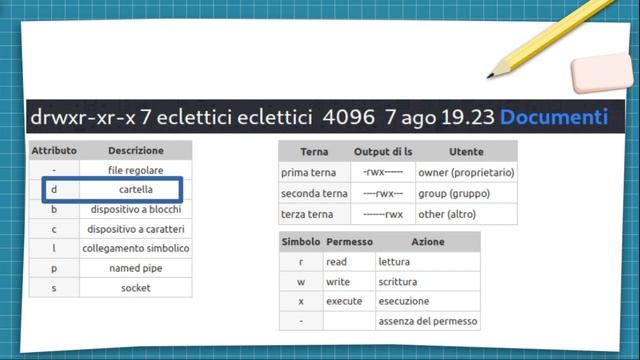Click 'other (altro)' cell
This screenshot has height=360, width=640.
(466, 214)
